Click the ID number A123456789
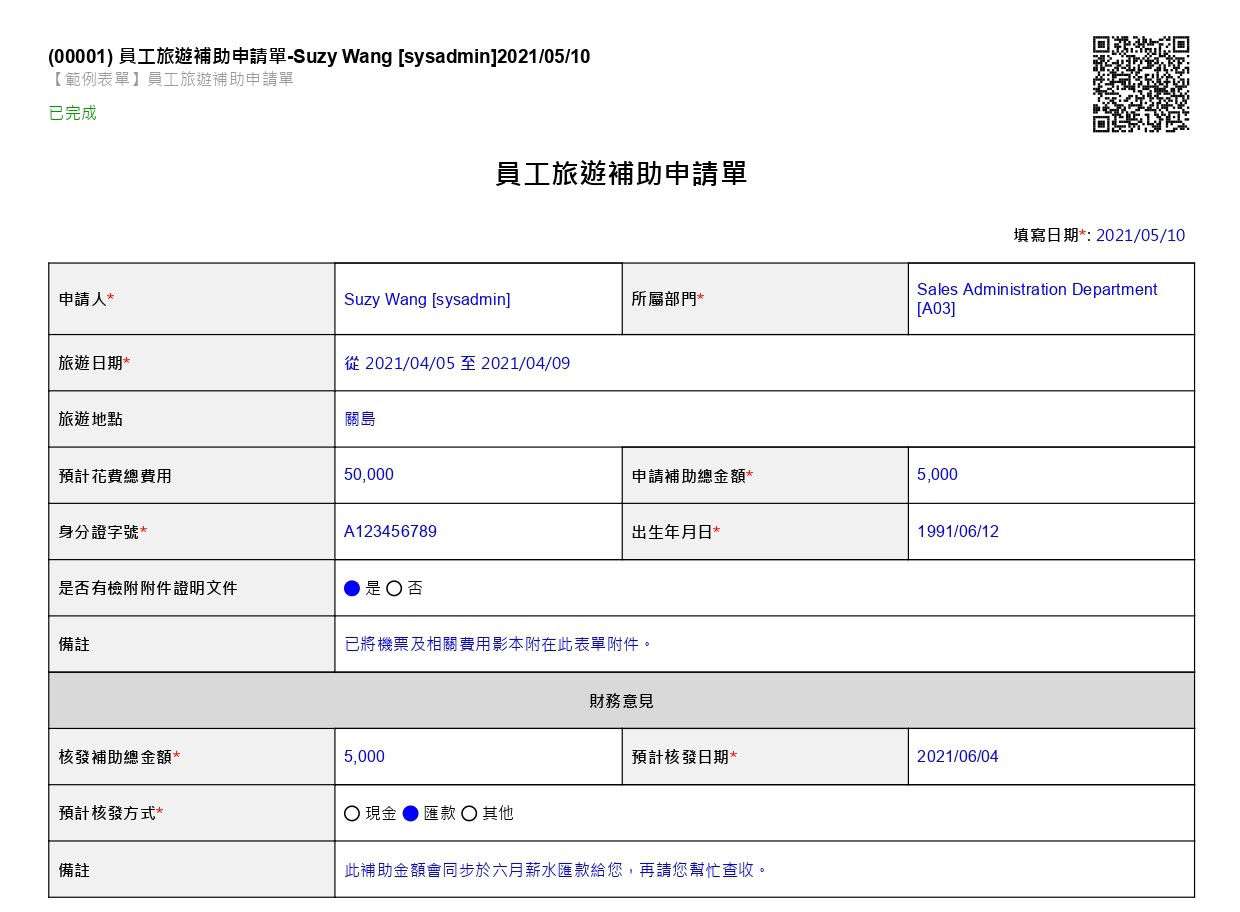The height and width of the screenshot is (912, 1240). (390, 532)
